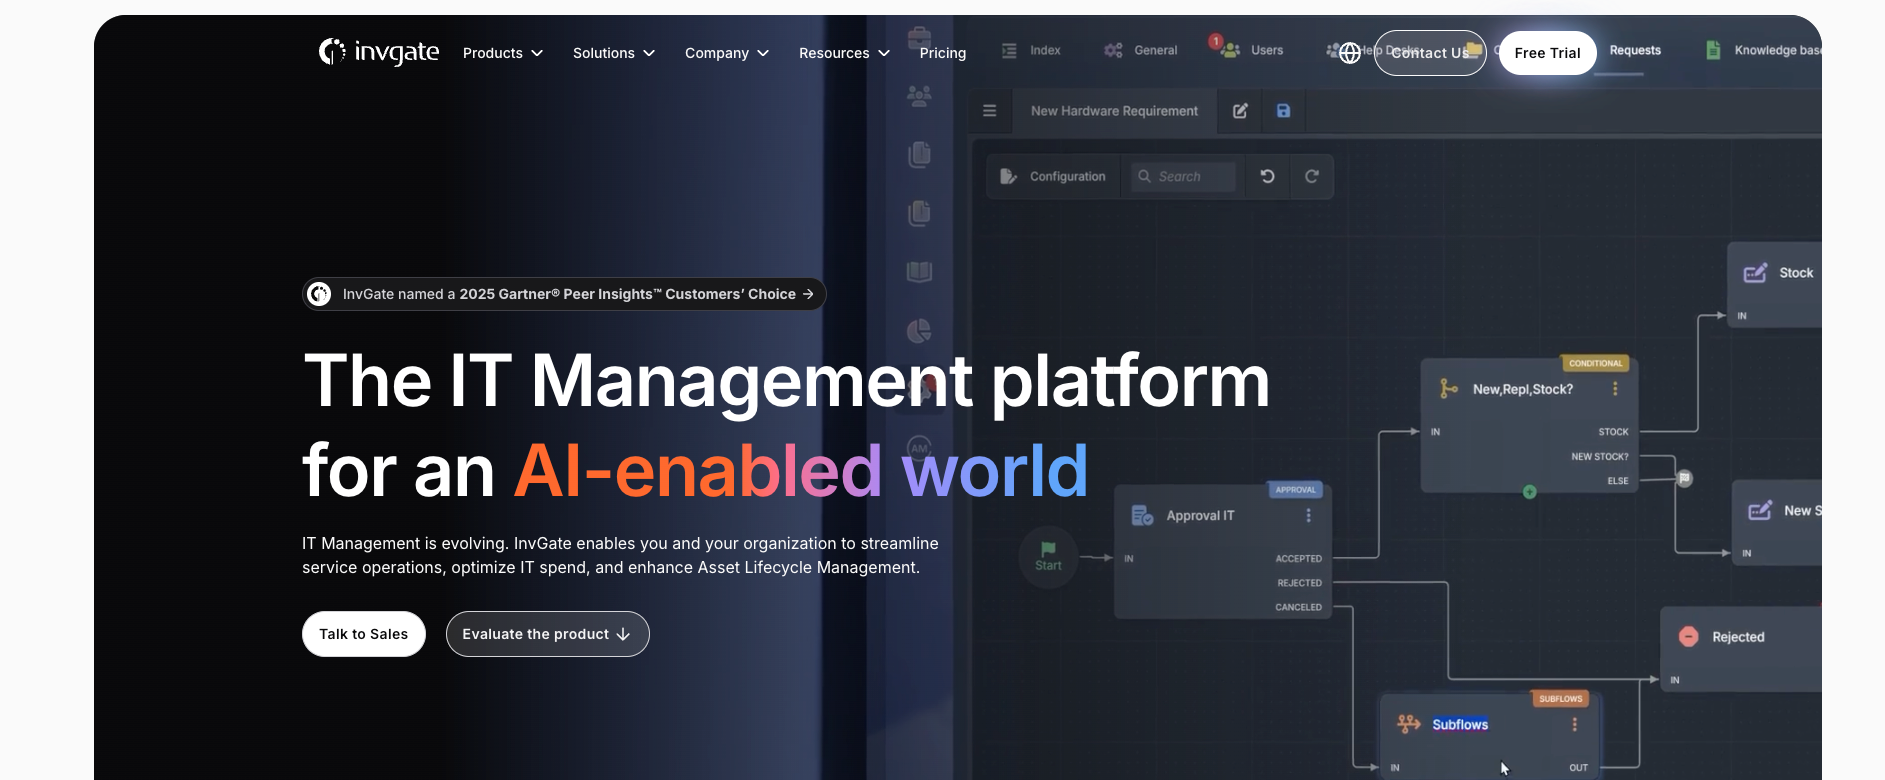Click the Gartner badge circular logo icon
This screenshot has width=1885, height=780.
[x=319, y=294]
